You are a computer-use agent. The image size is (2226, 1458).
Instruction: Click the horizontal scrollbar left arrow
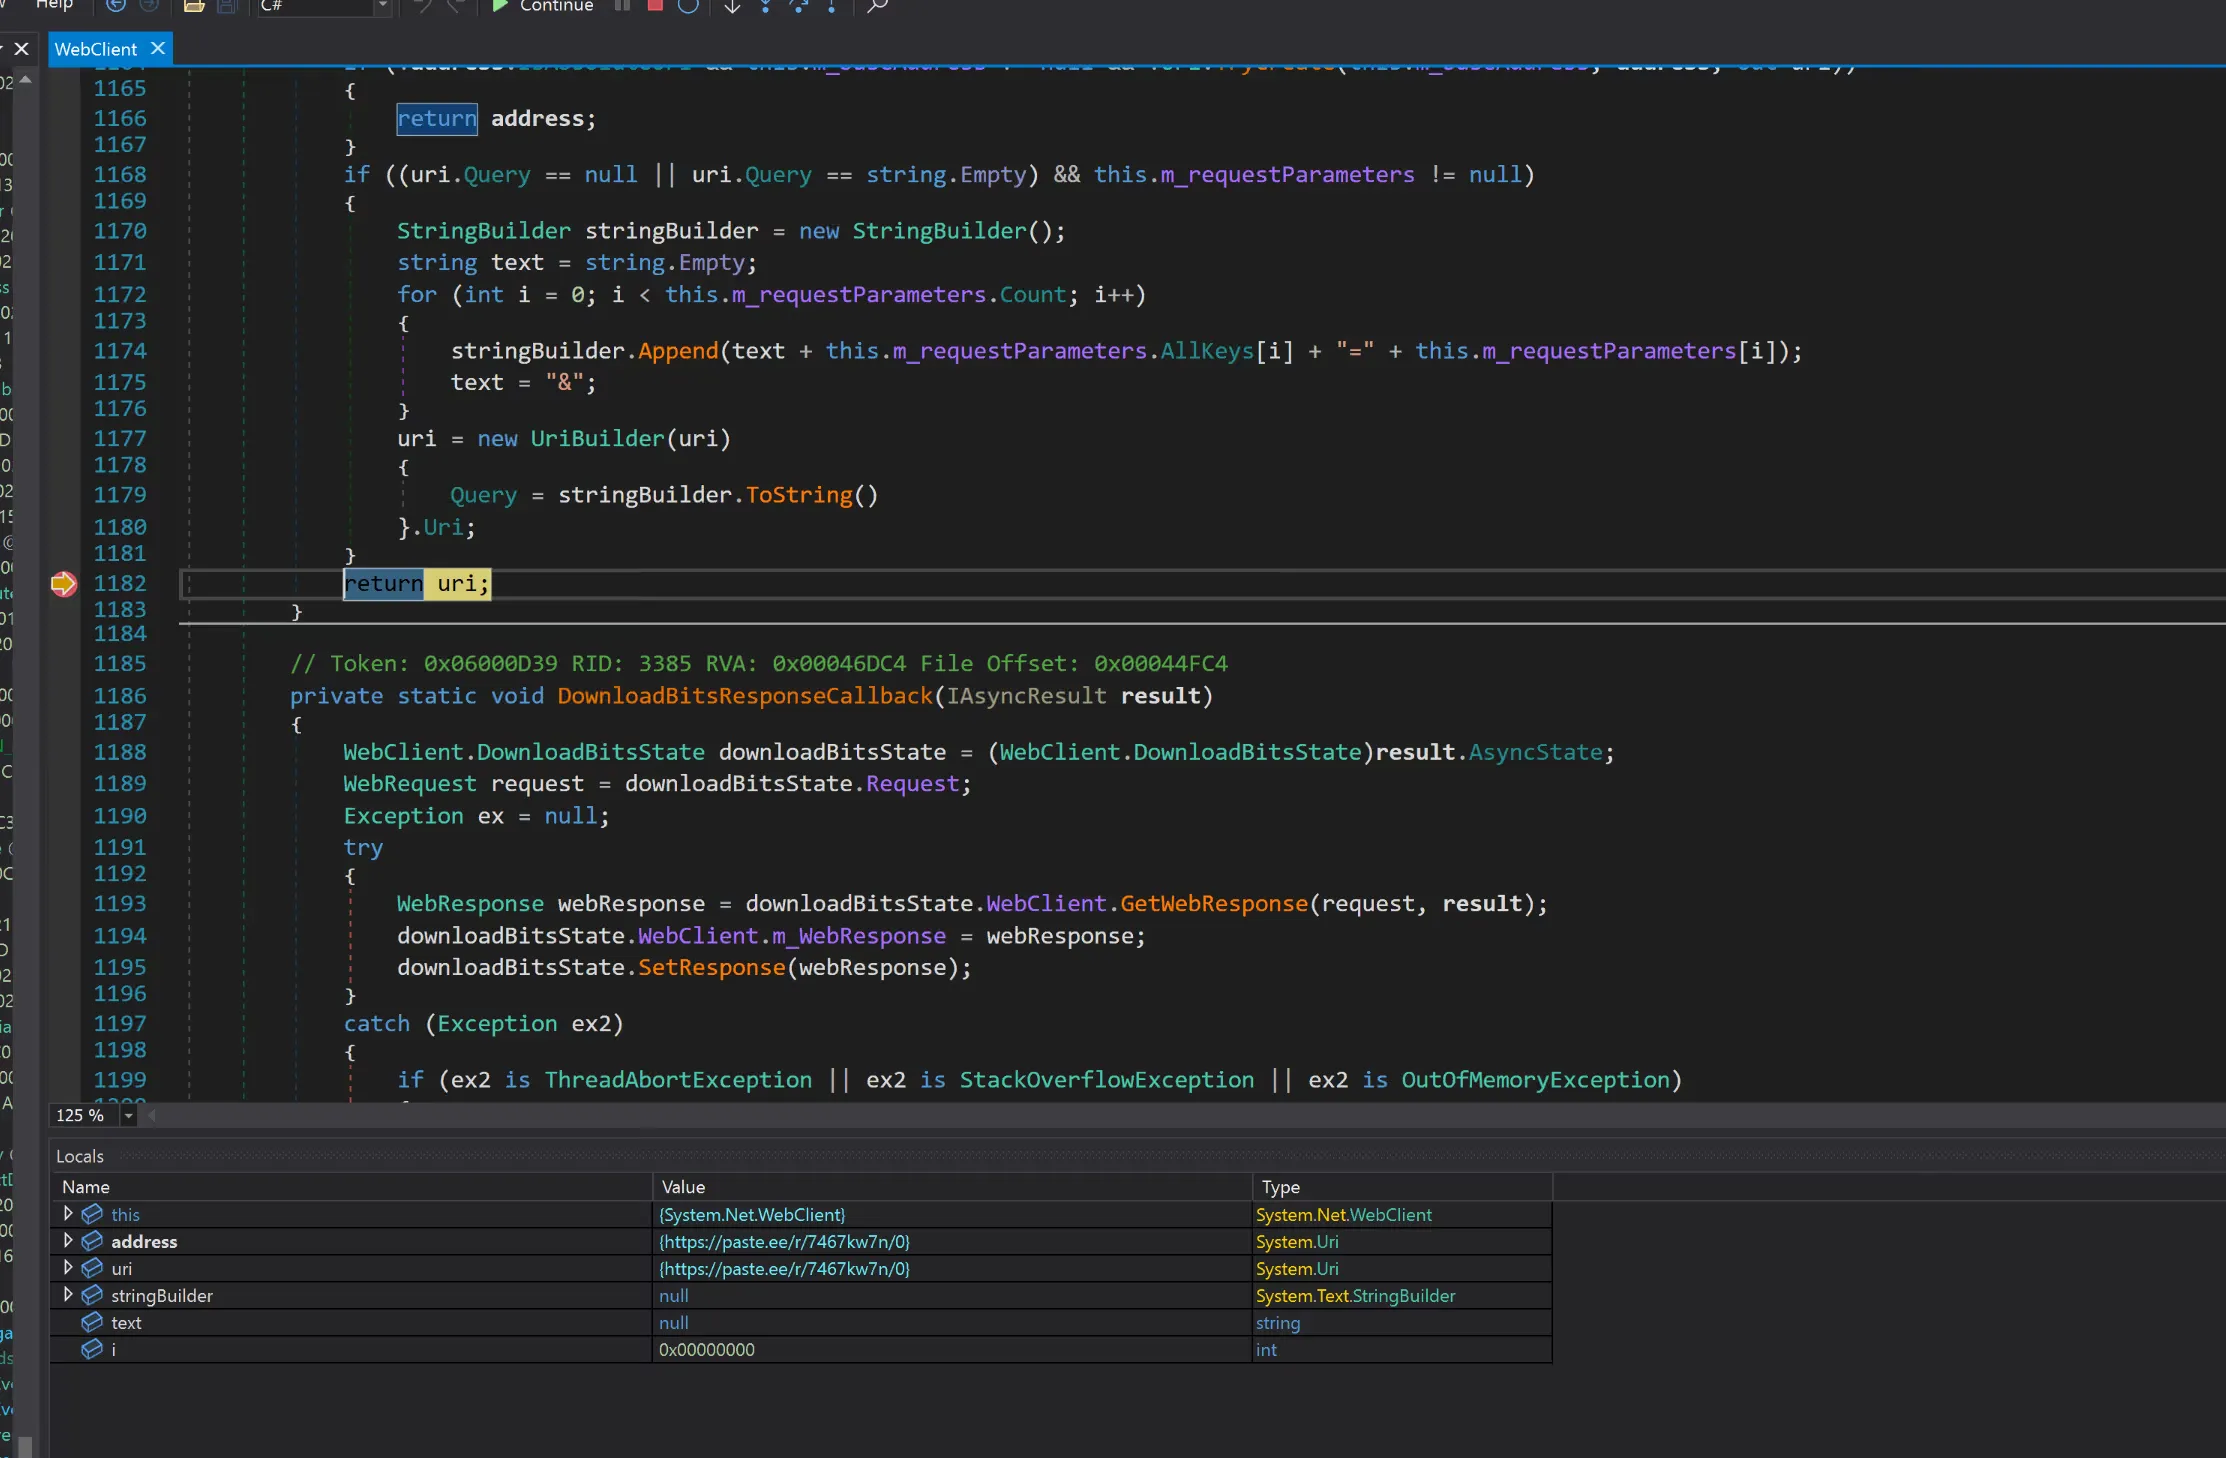[152, 1115]
